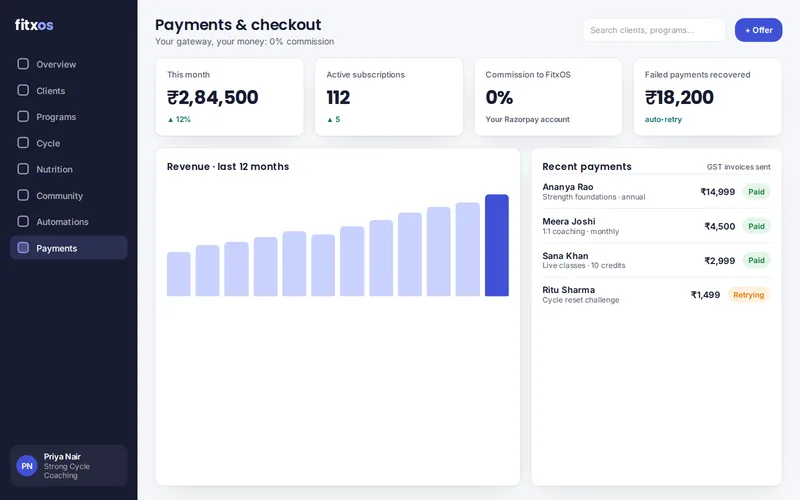Click the ₹1,499 amount
Viewport: 800px width, 500px height.
point(705,295)
